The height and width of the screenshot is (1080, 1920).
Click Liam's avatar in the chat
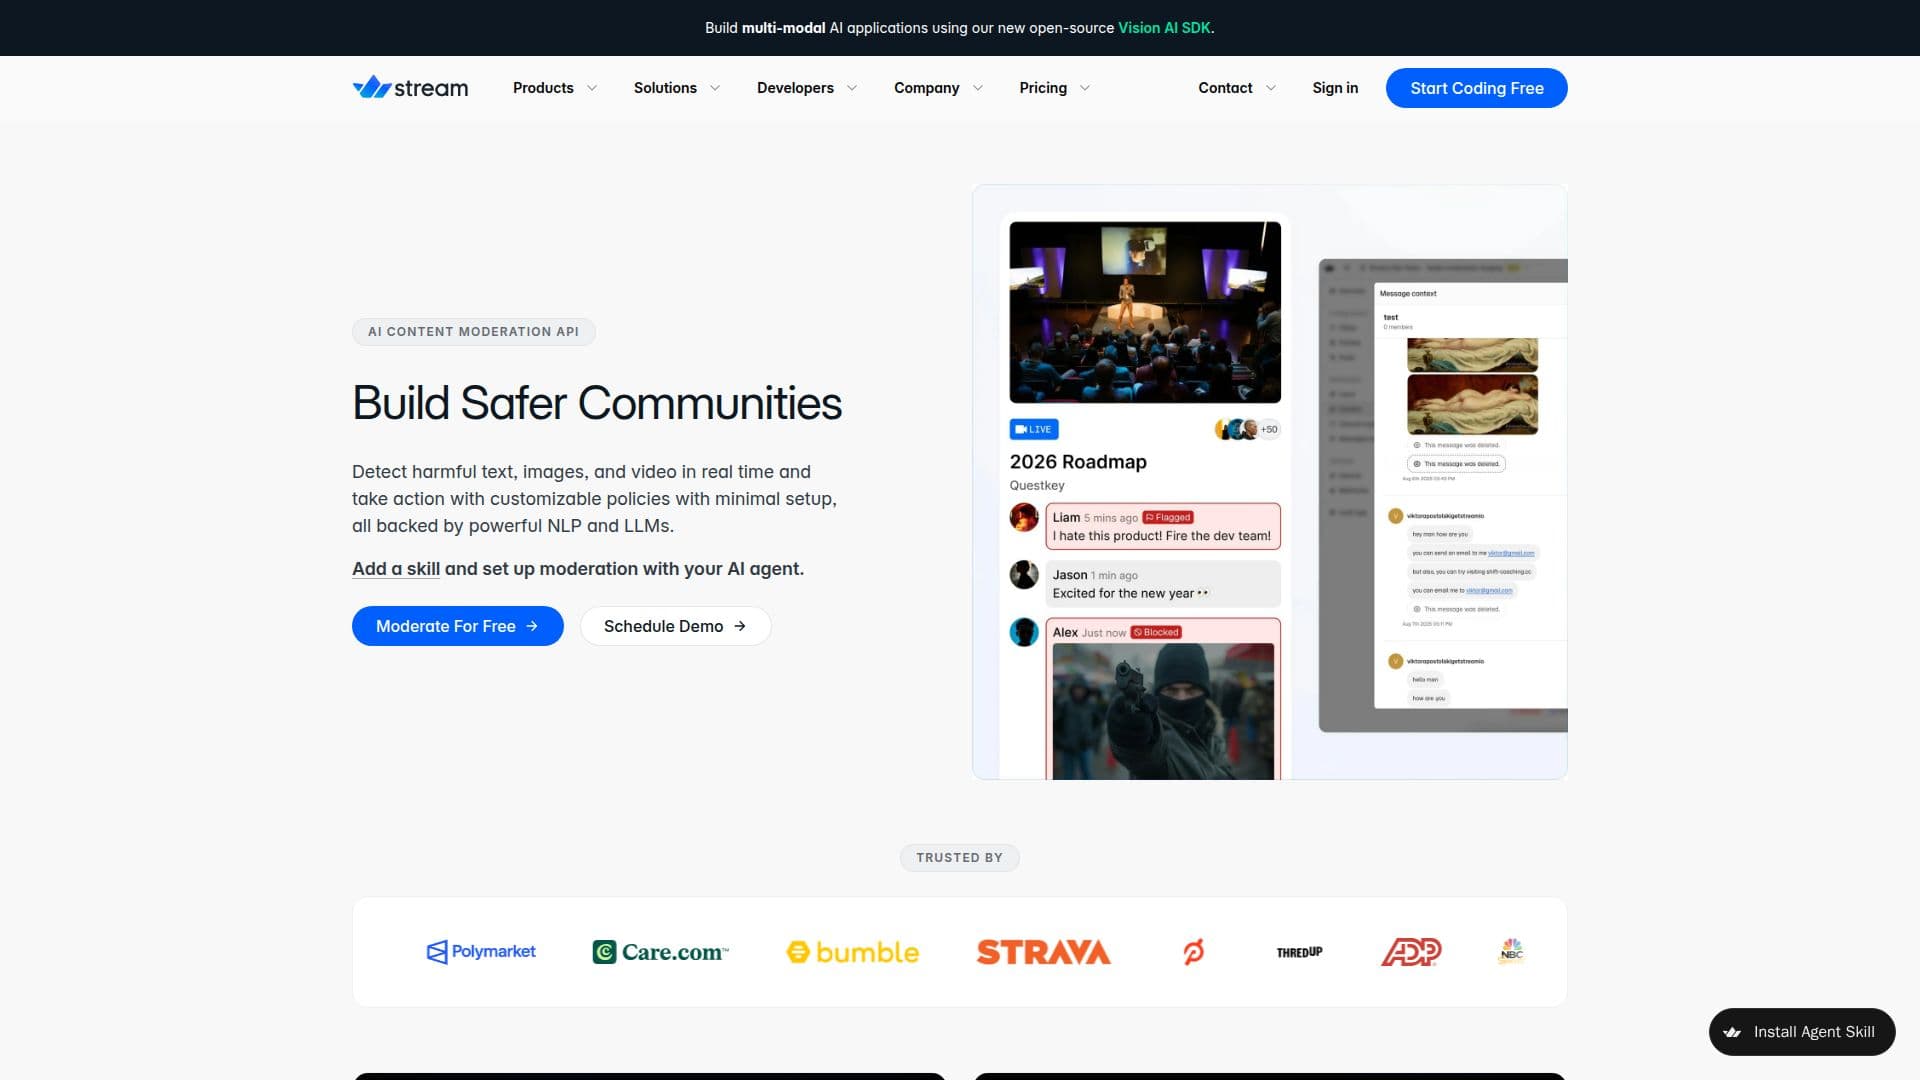(1024, 517)
